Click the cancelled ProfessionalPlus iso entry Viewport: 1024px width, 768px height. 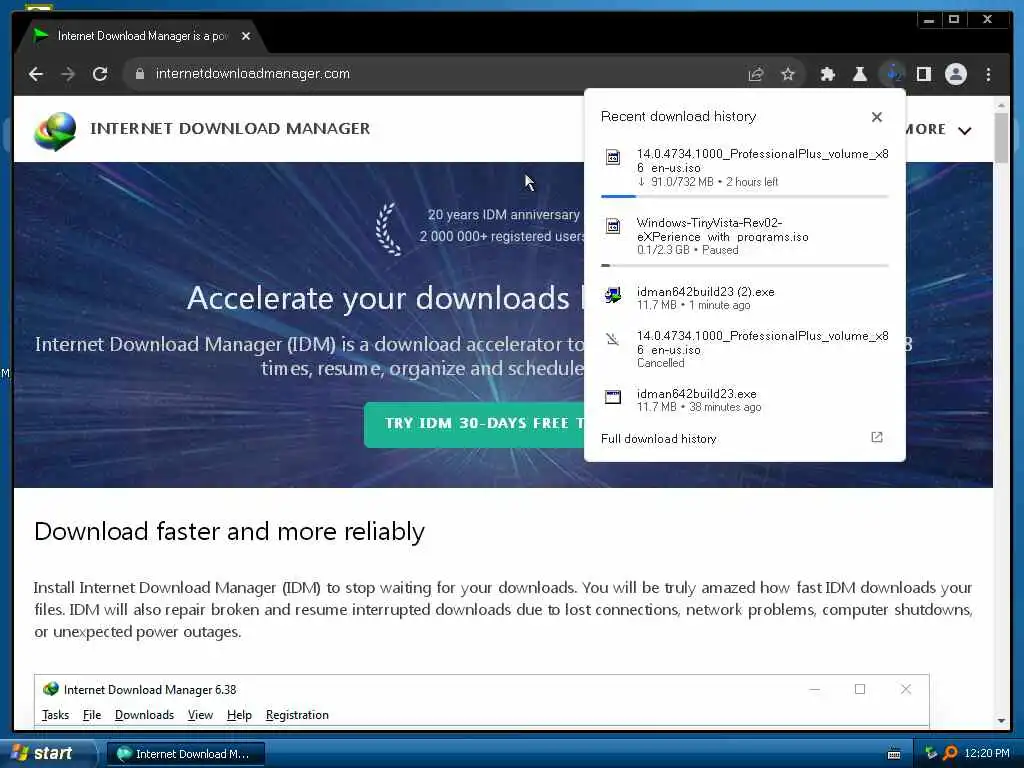coord(744,349)
